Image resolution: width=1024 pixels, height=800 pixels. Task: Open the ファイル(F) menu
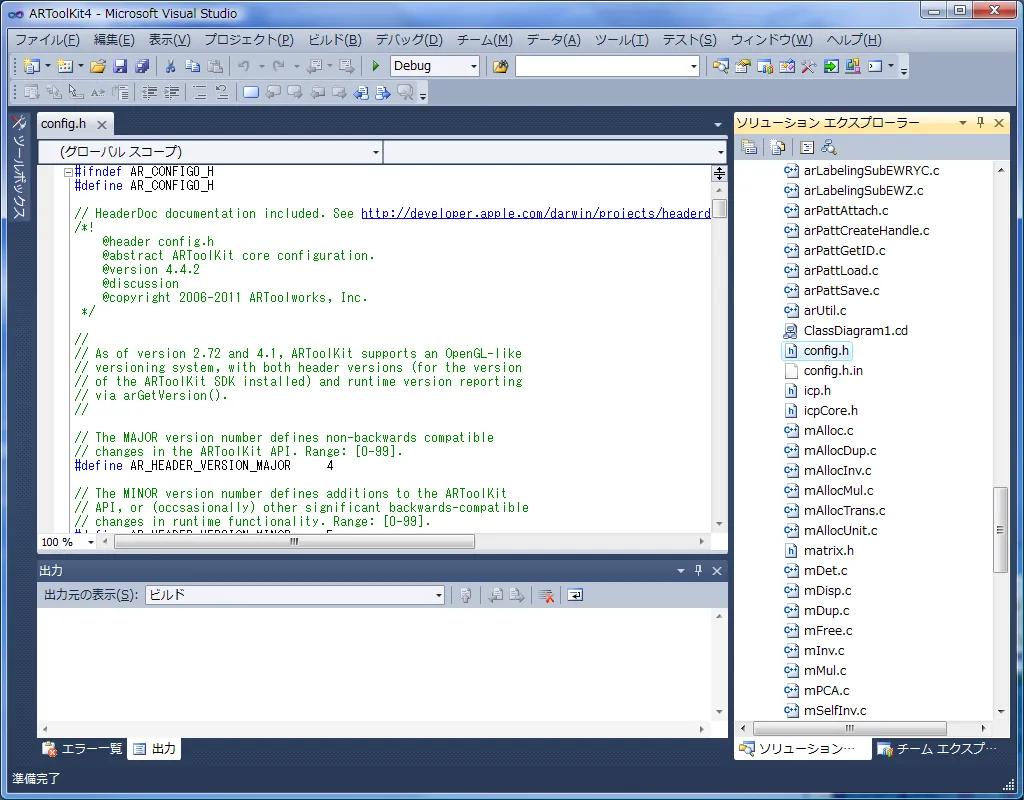point(47,40)
